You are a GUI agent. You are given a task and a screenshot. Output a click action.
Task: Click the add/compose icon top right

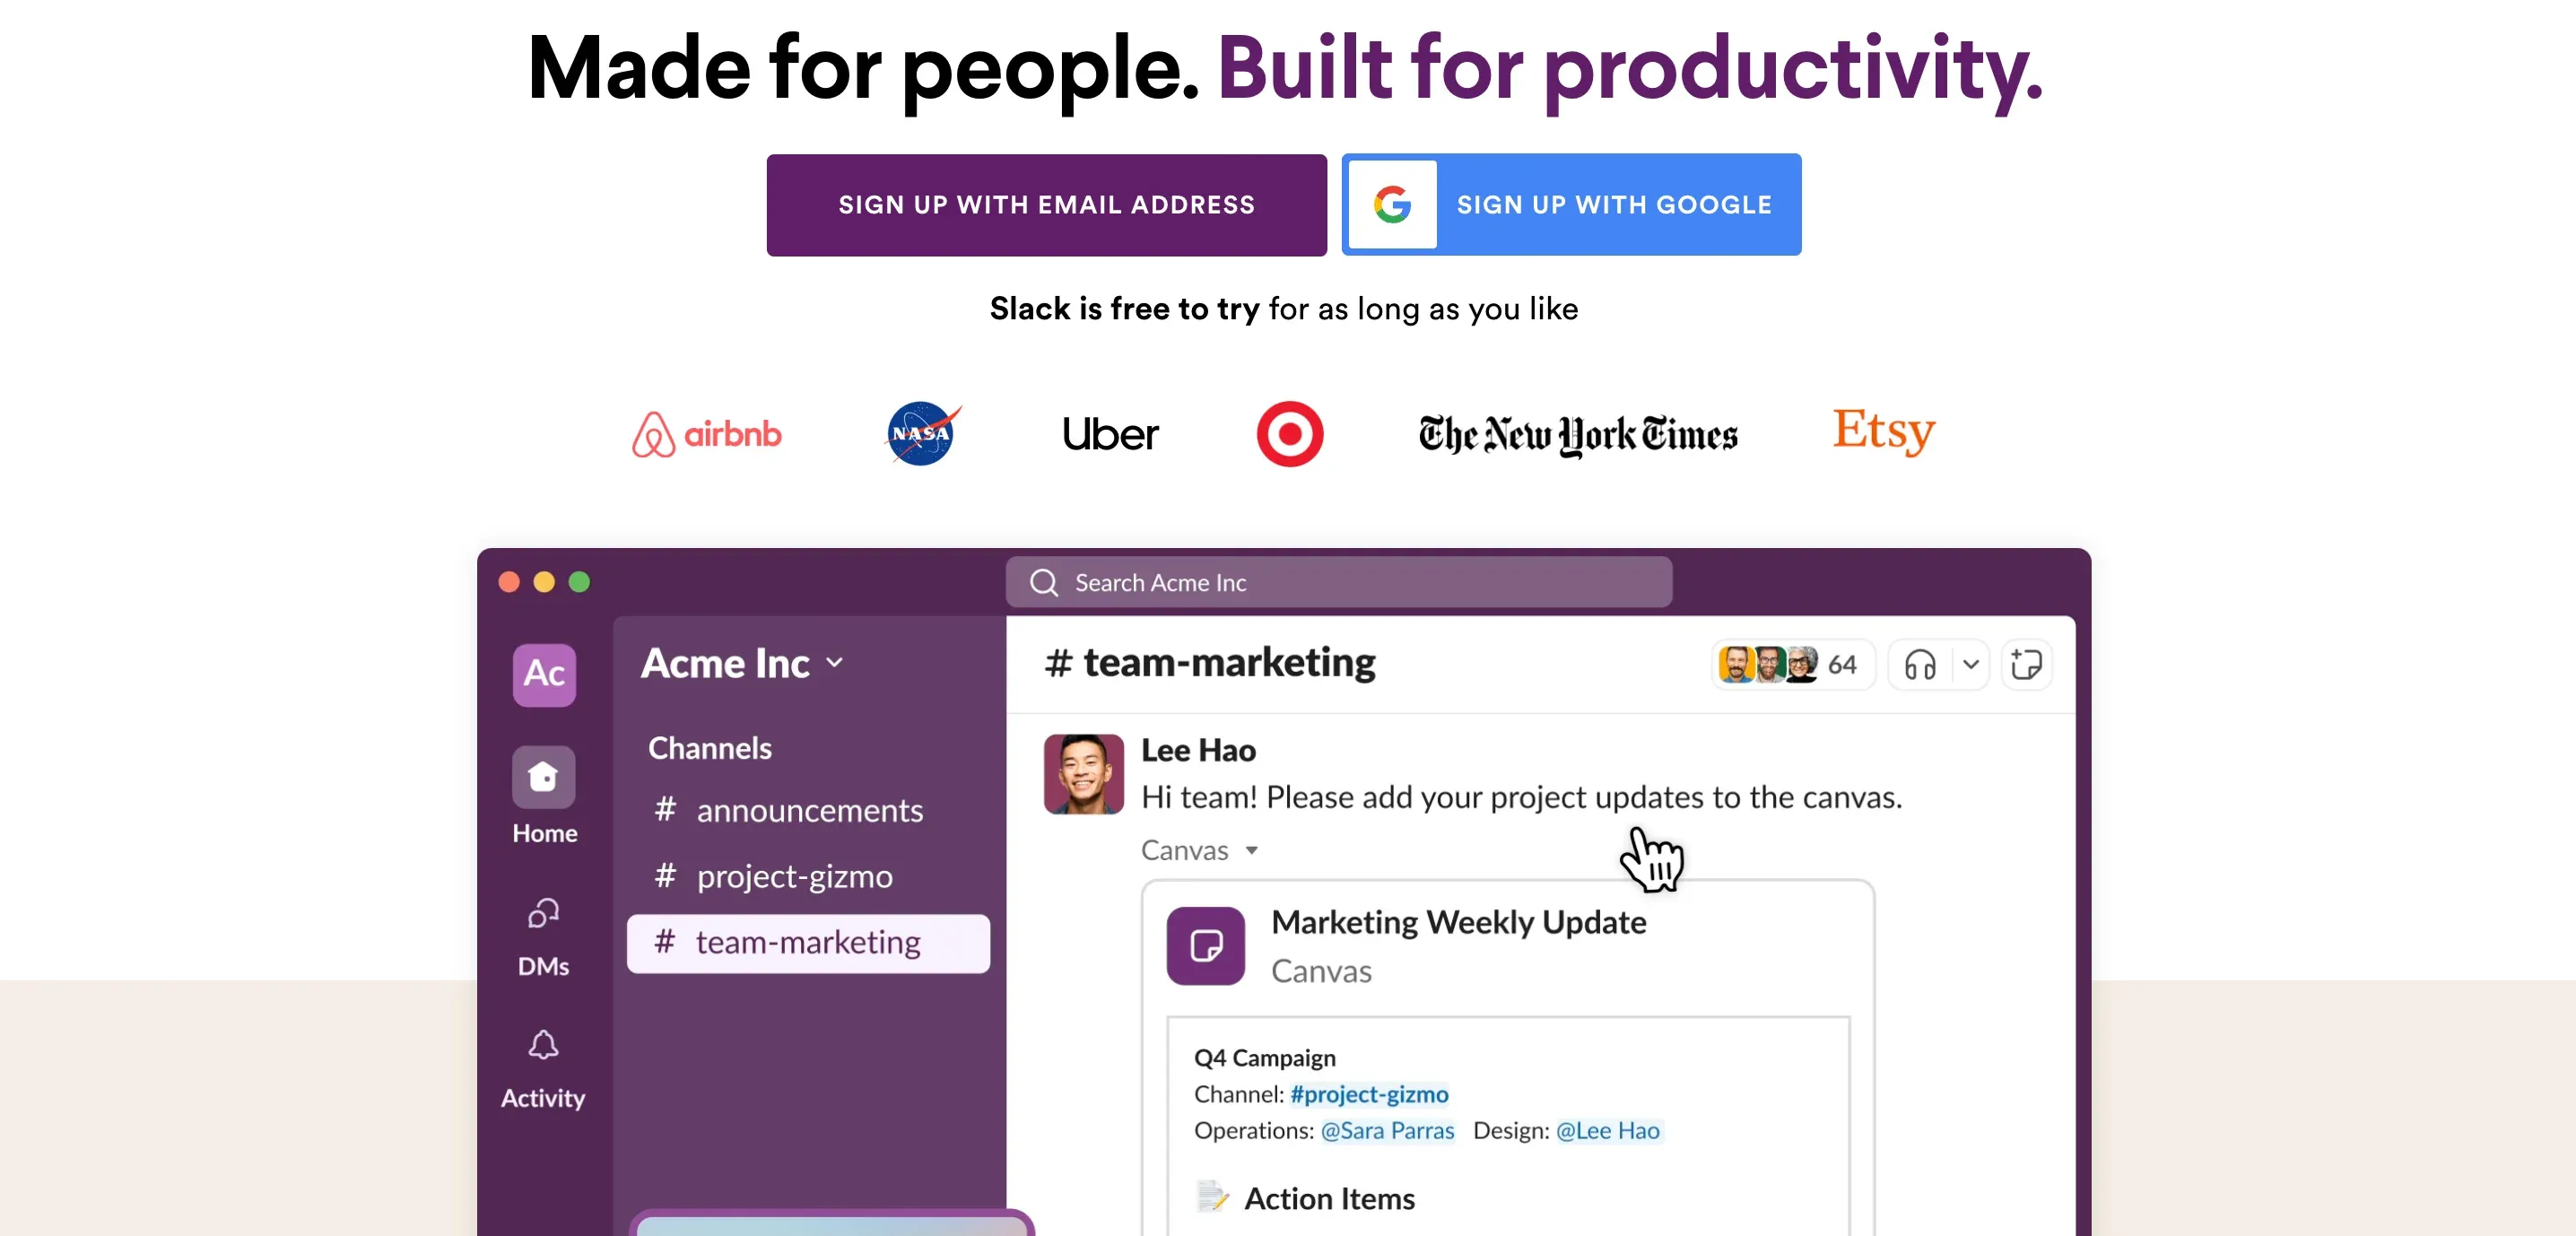coord(2025,664)
